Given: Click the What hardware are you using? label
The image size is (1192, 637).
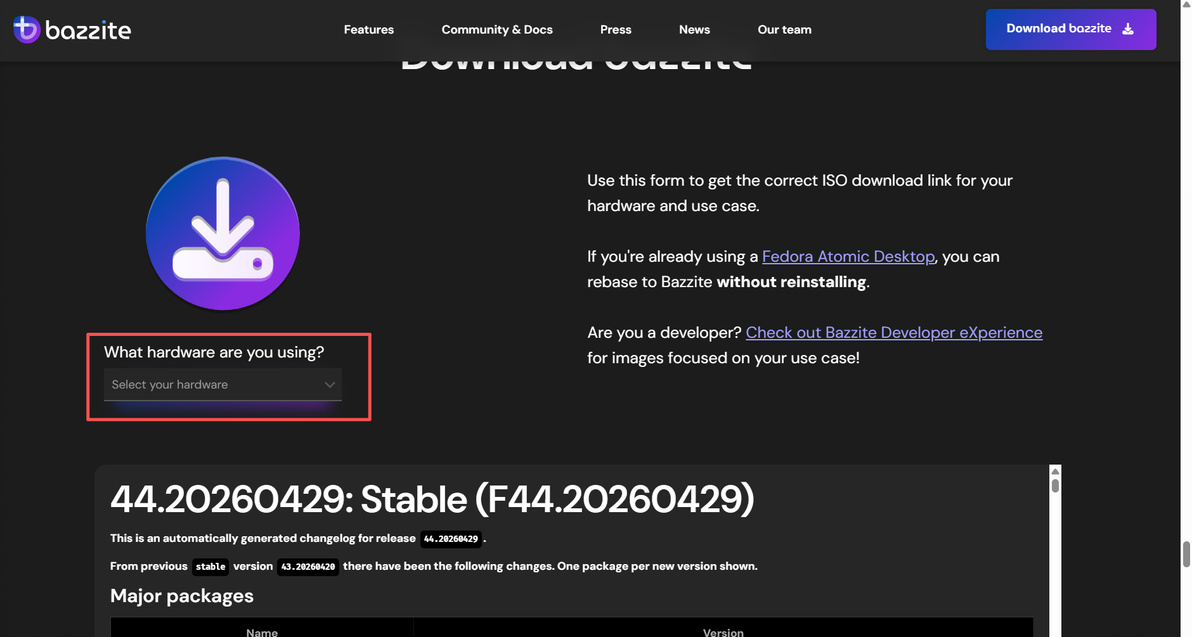Looking at the screenshot, I should pyautogui.click(x=214, y=353).
